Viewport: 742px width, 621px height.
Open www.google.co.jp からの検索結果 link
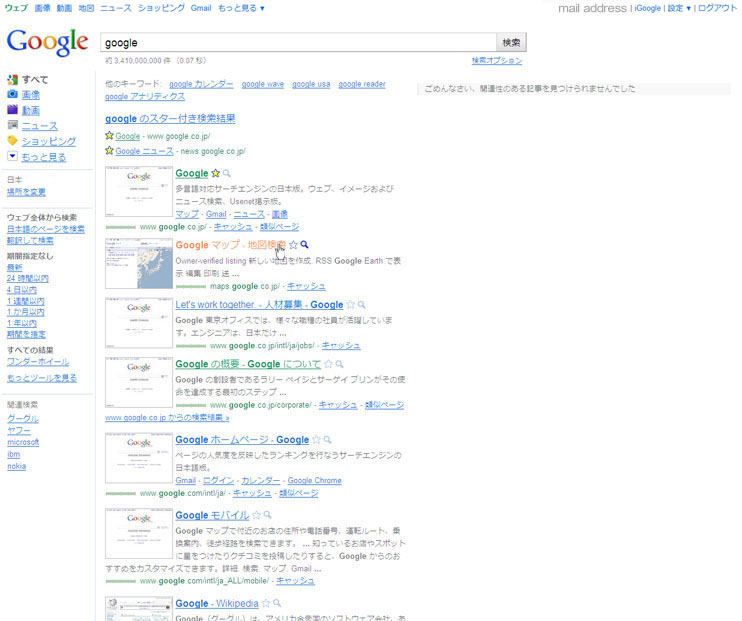click(x=167, y=417)
